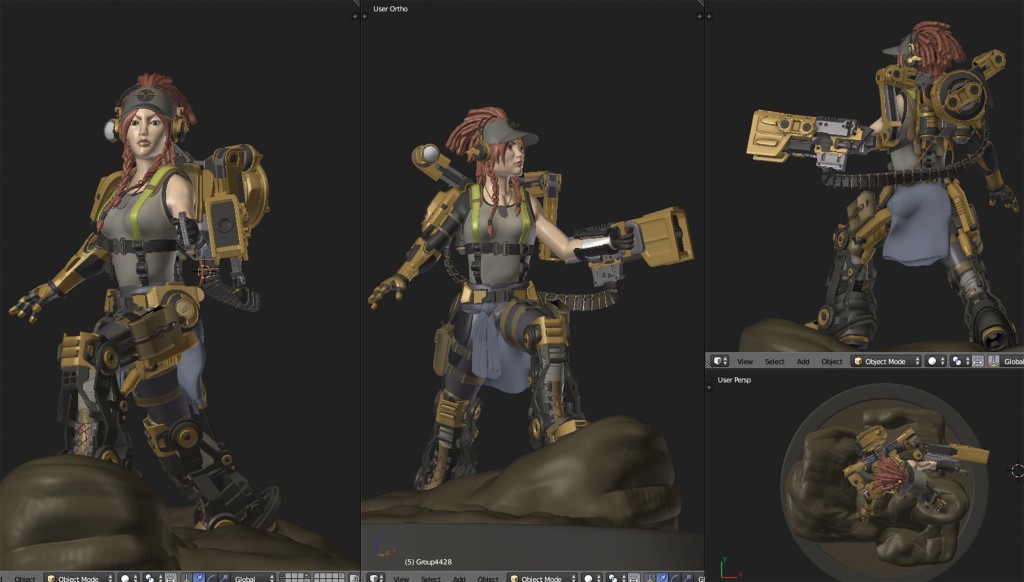Click the rotate manipulator icon

[212, 575]
